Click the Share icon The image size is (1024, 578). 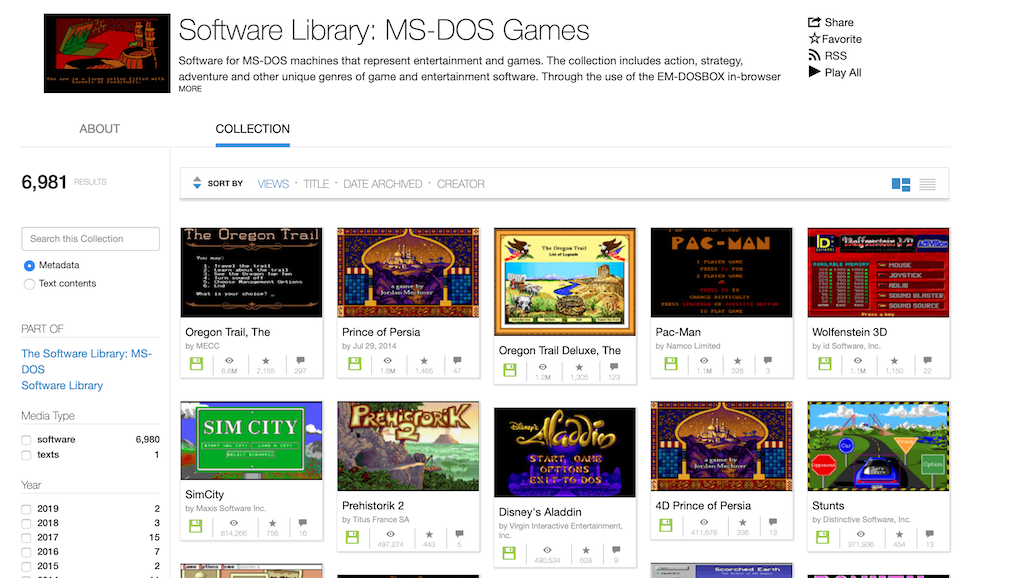tap(814, 22)
